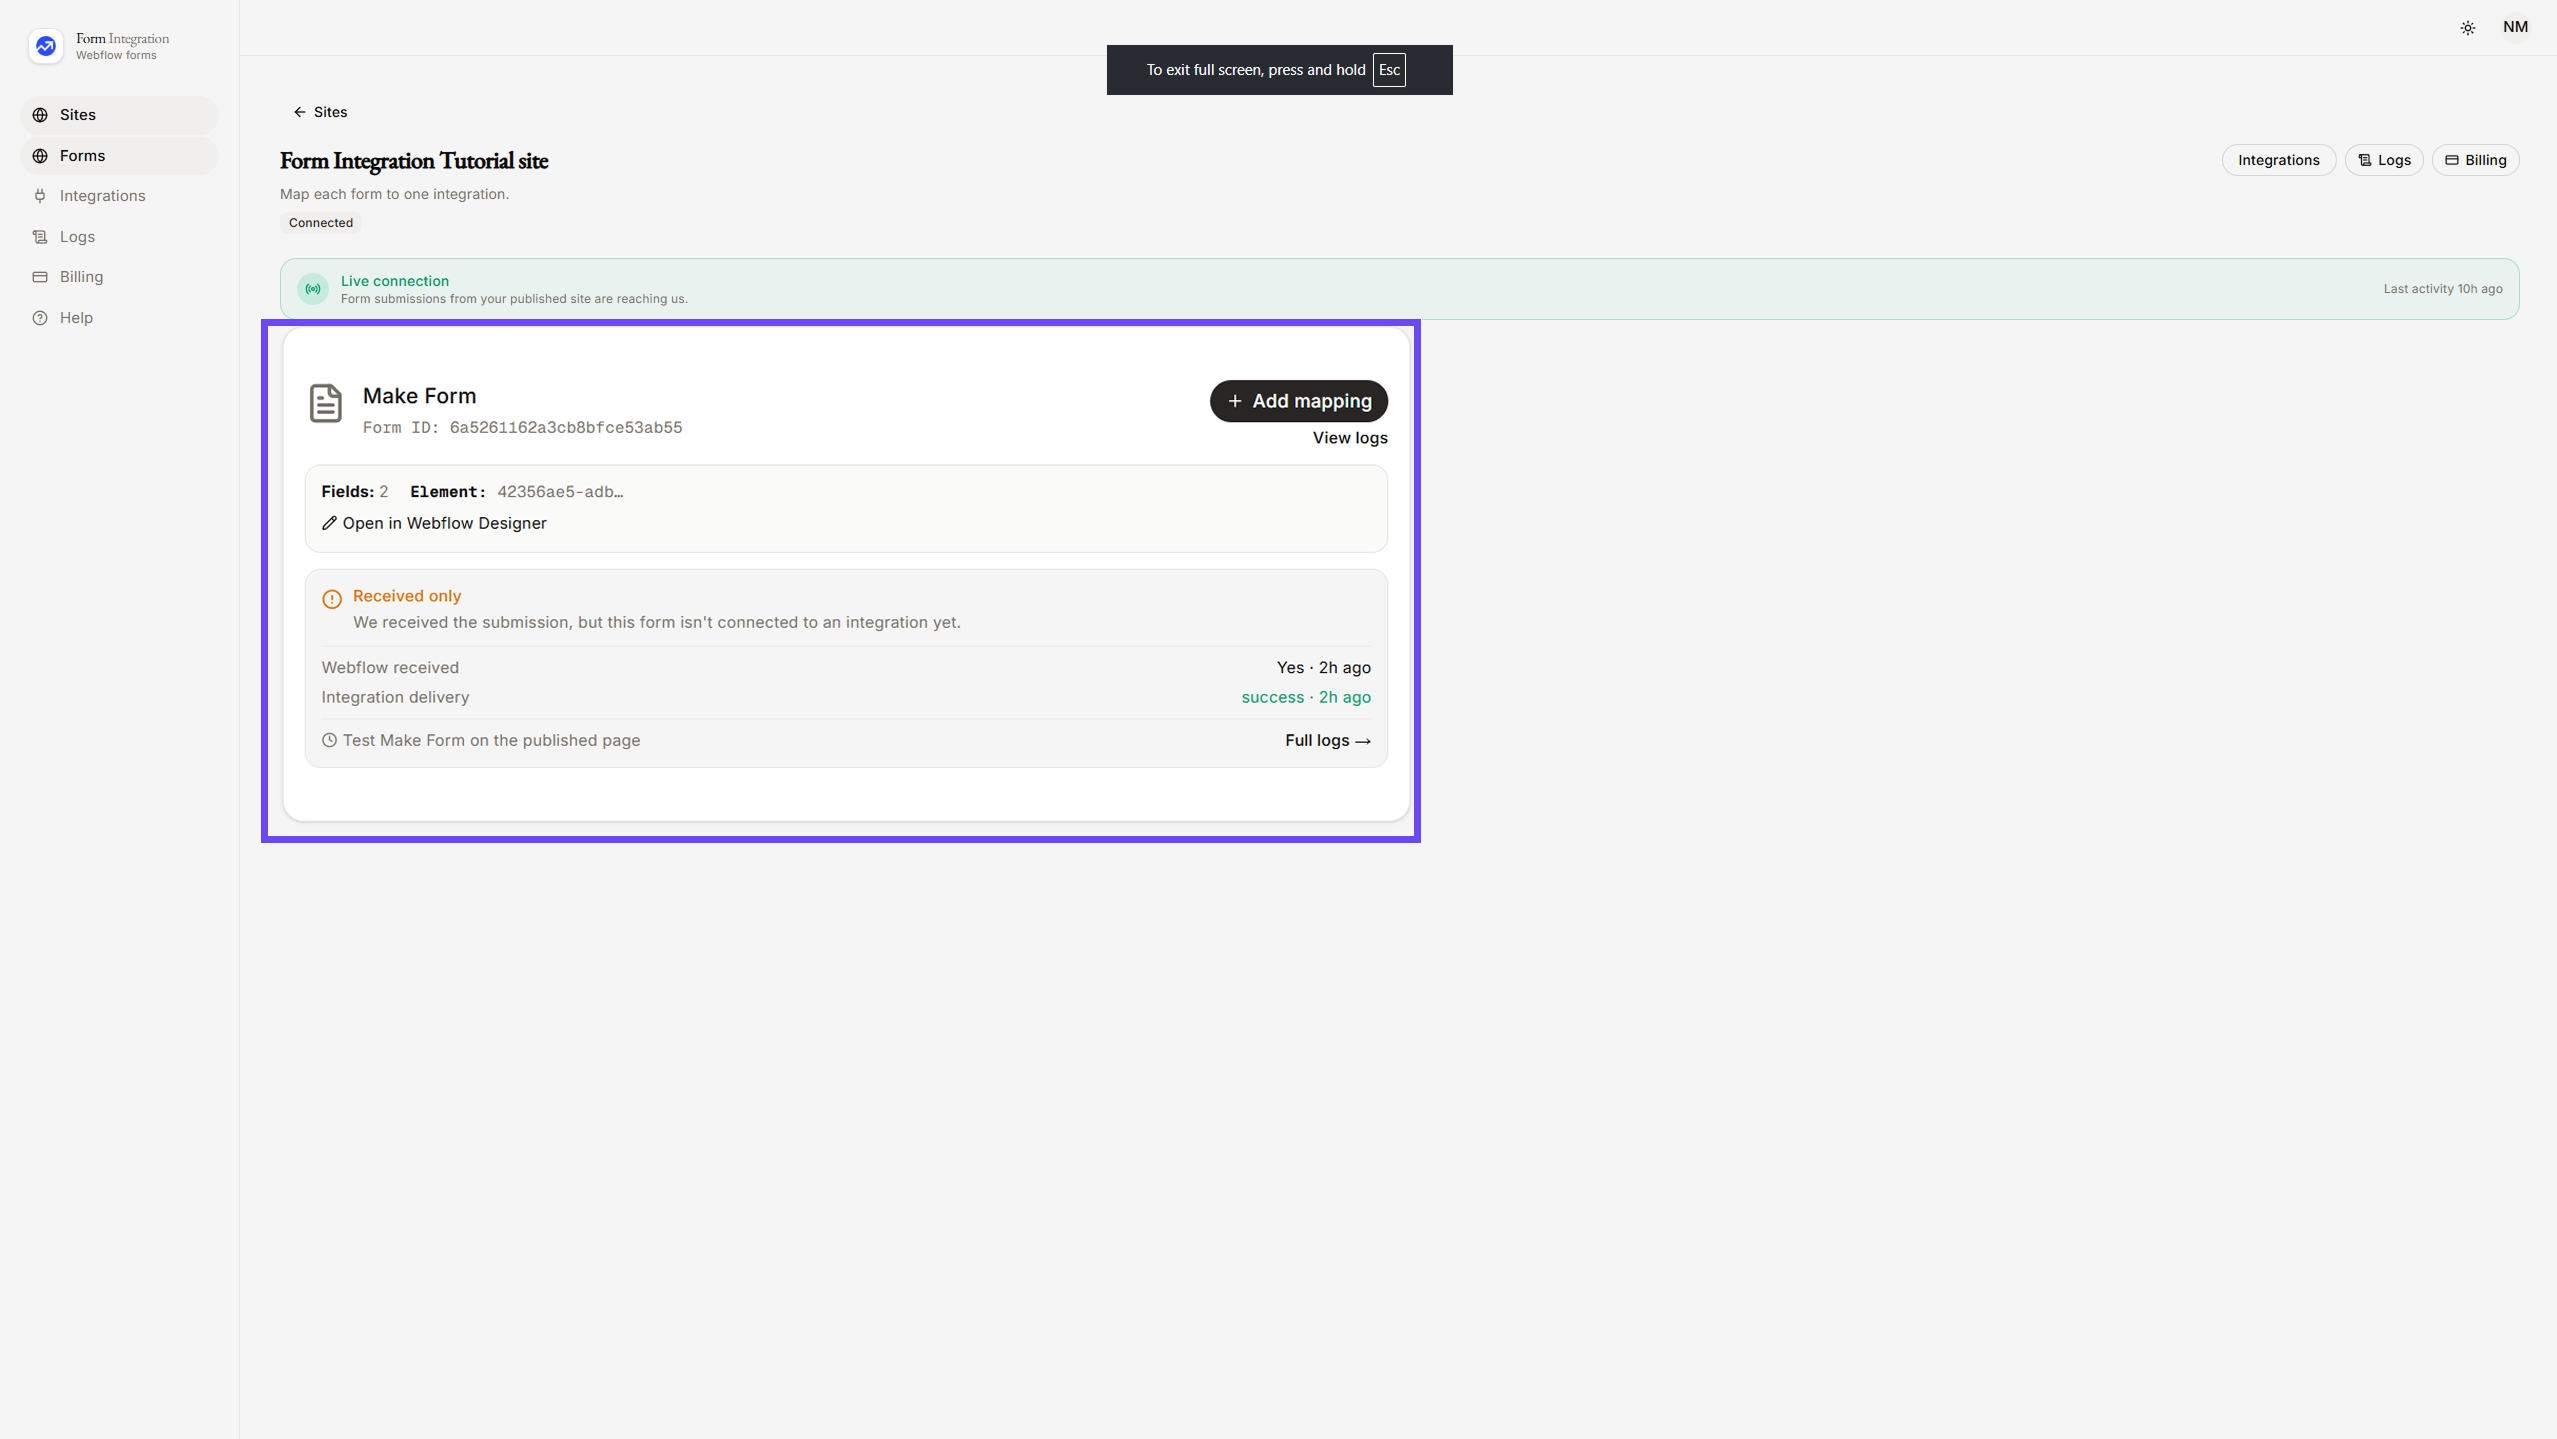Click the Forms globe icon in sidebar
This screenshot has width=2557, height=1439.
[40, 156]
